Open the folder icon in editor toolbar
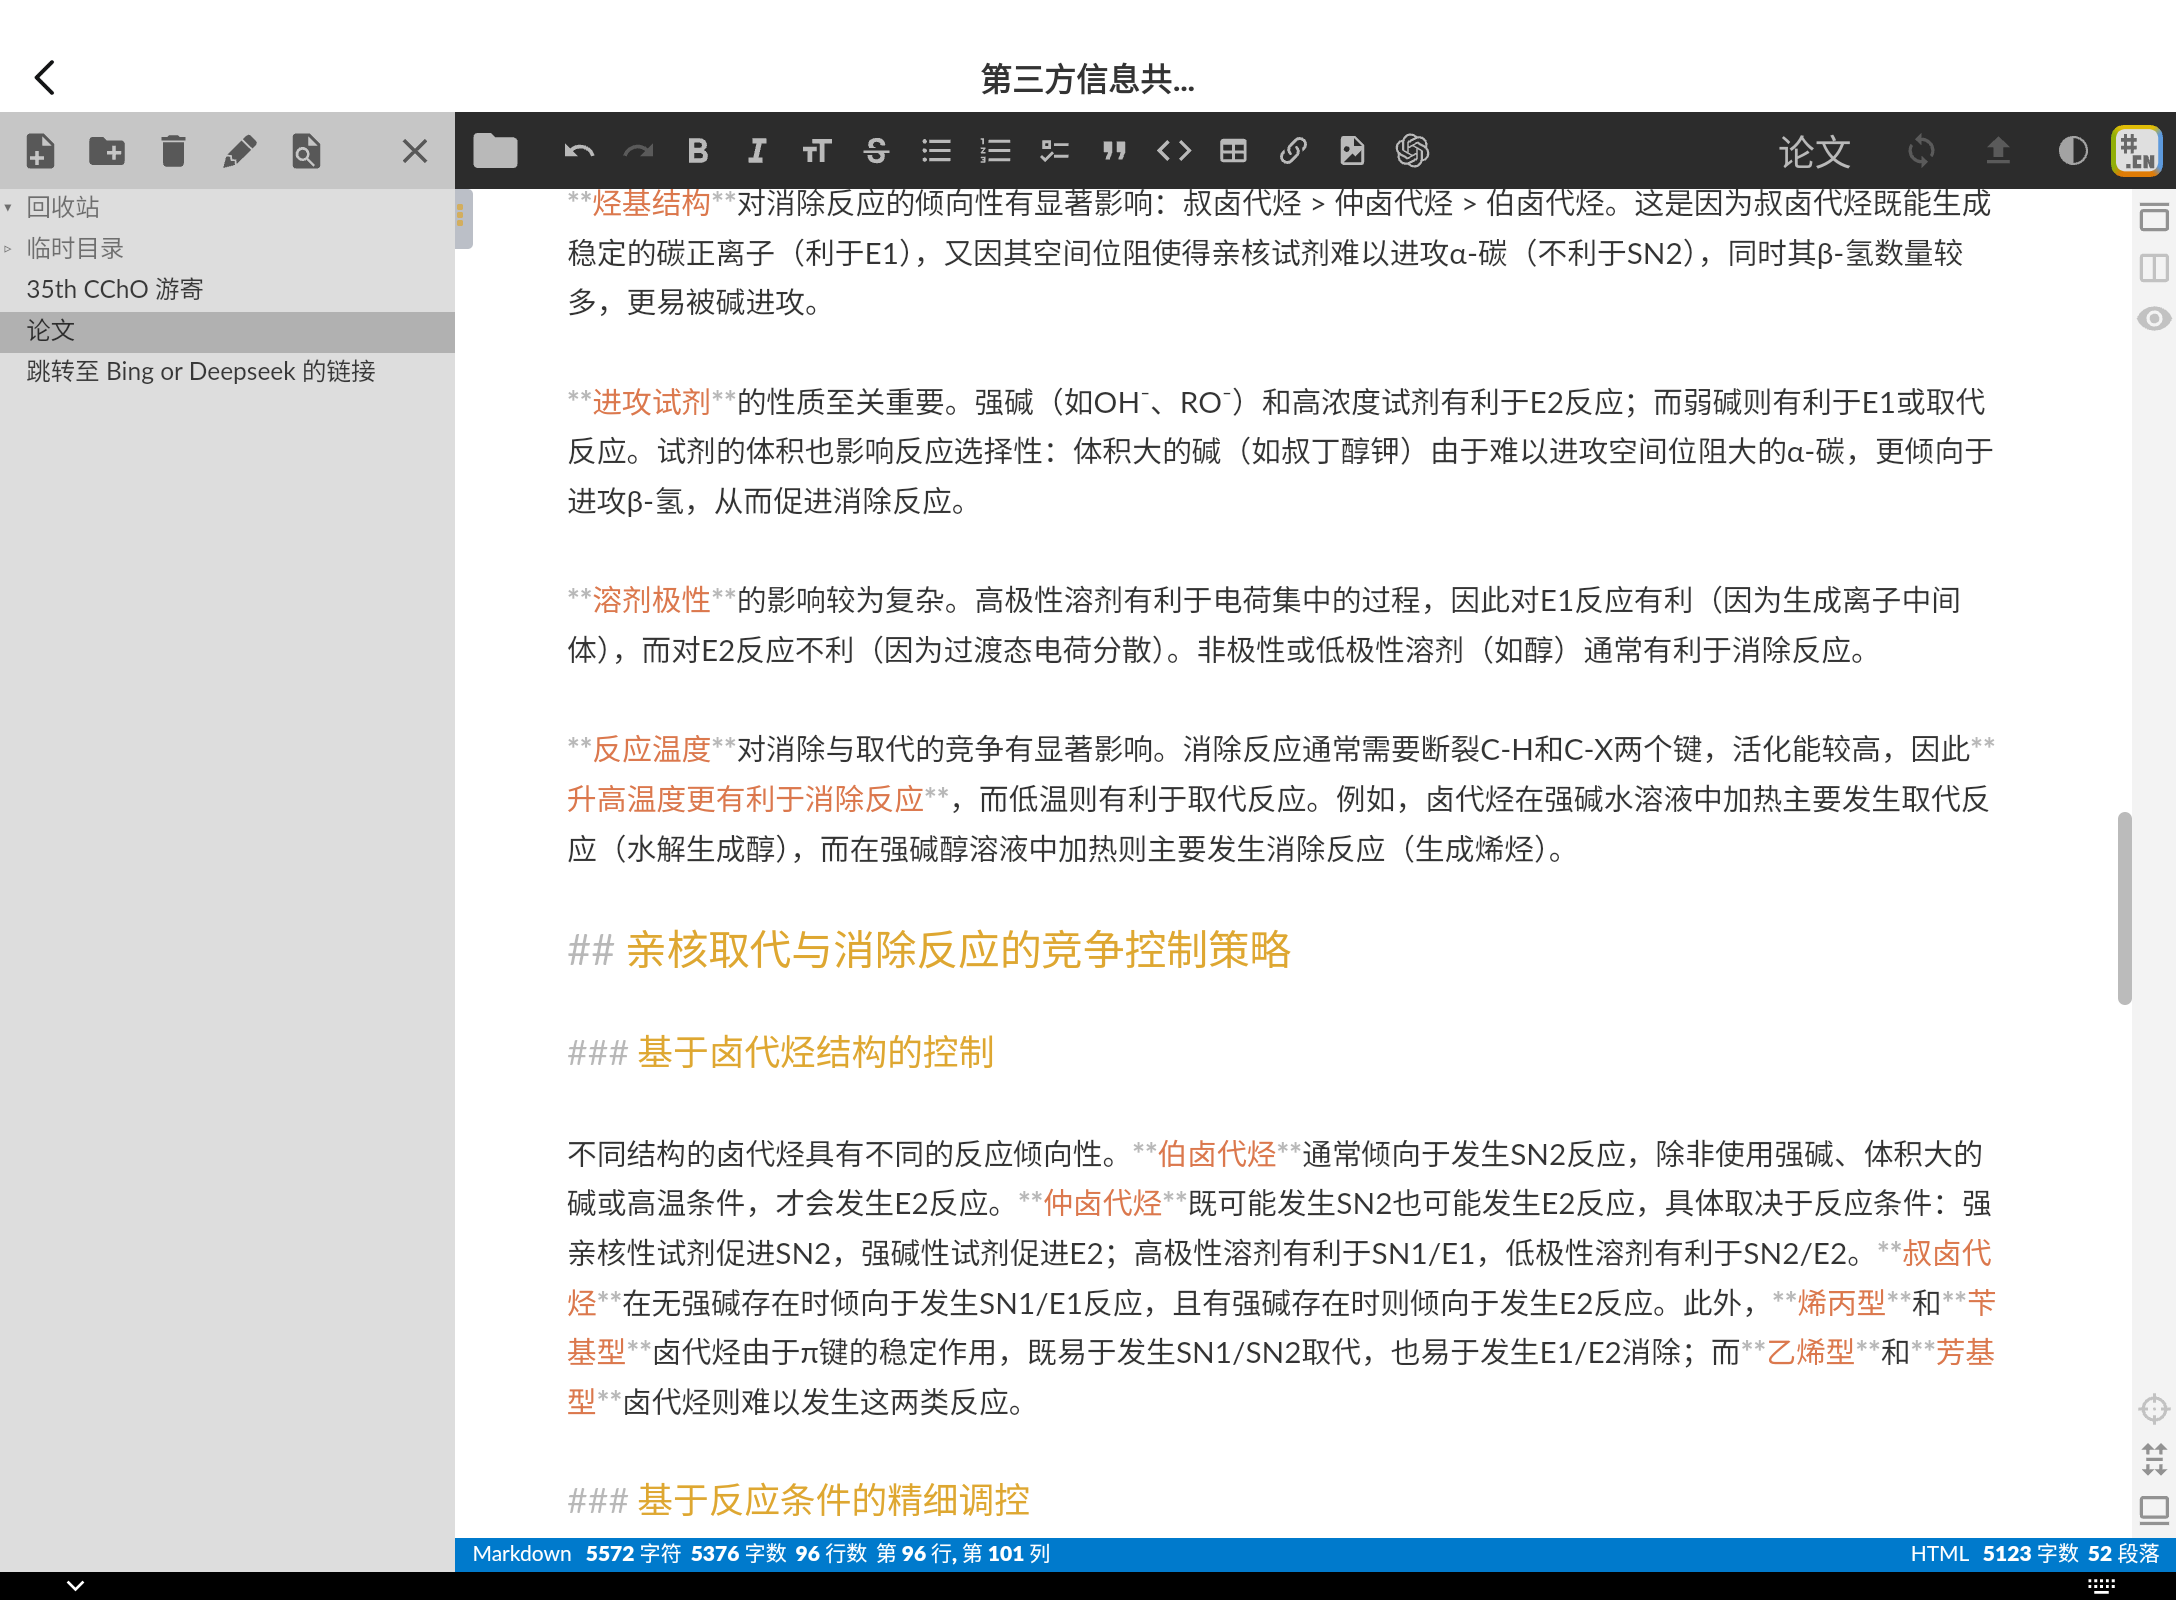The width and height of the screenshot is (2176, 1600). tap(495, 151)
